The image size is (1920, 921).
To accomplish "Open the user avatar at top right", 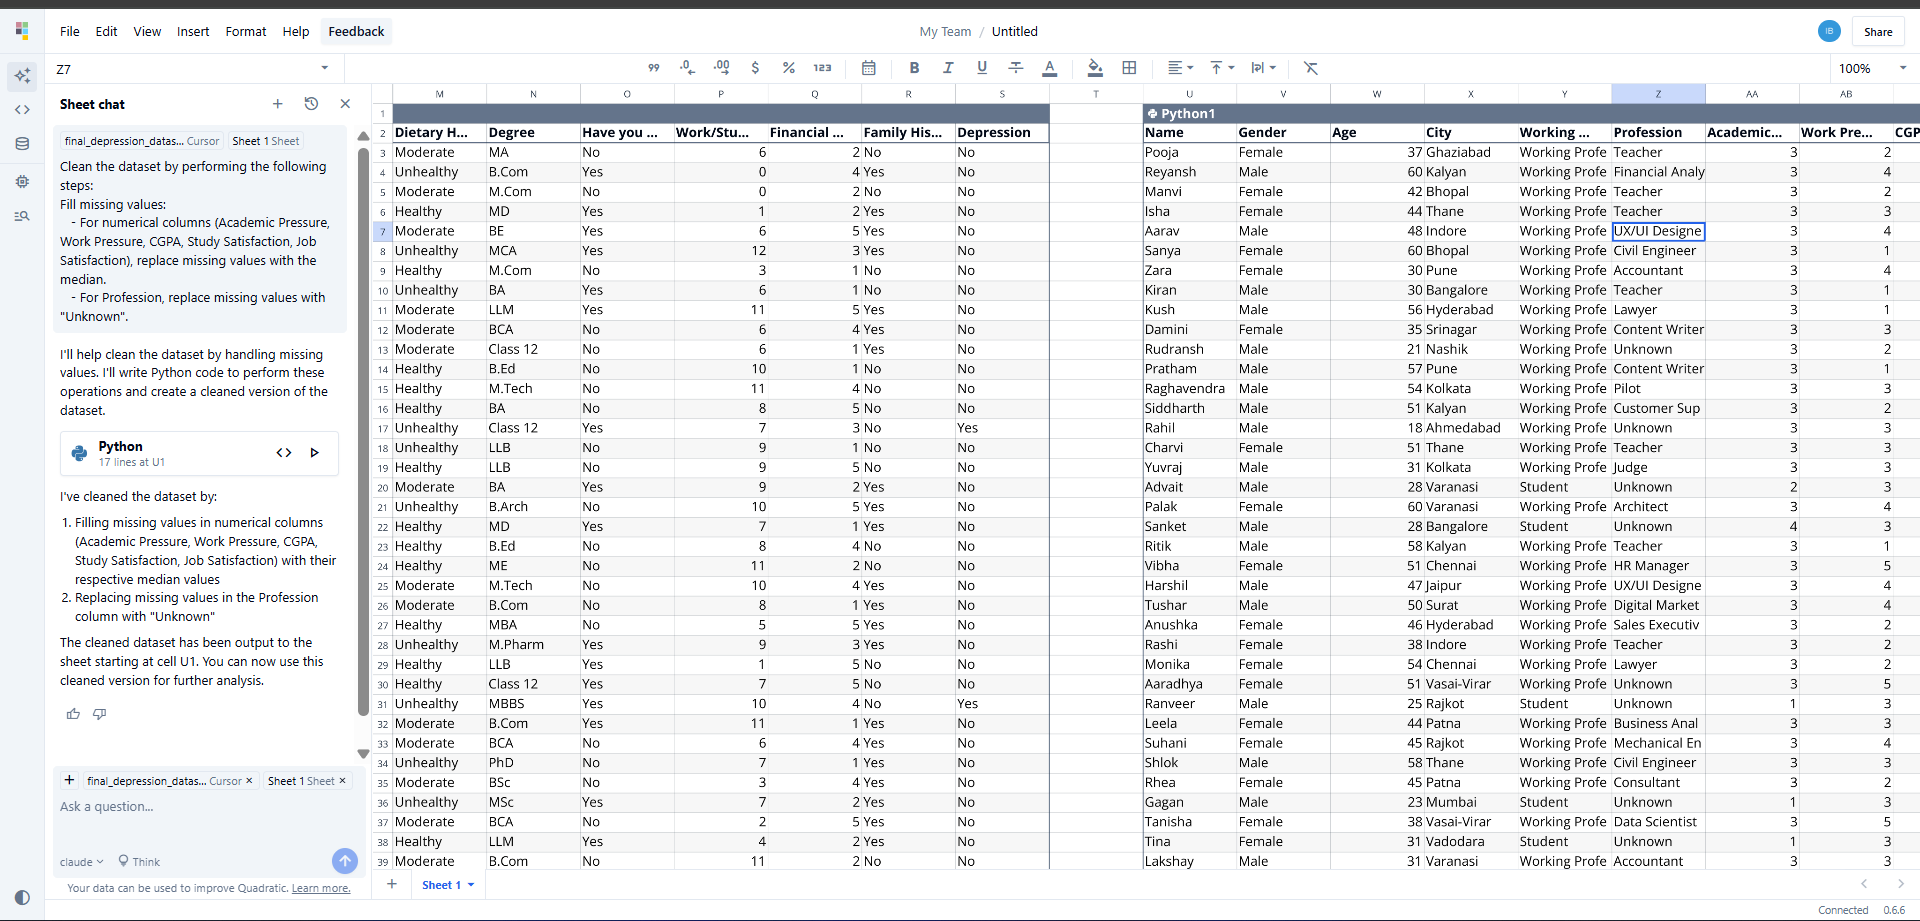I will pos(1829,31).
